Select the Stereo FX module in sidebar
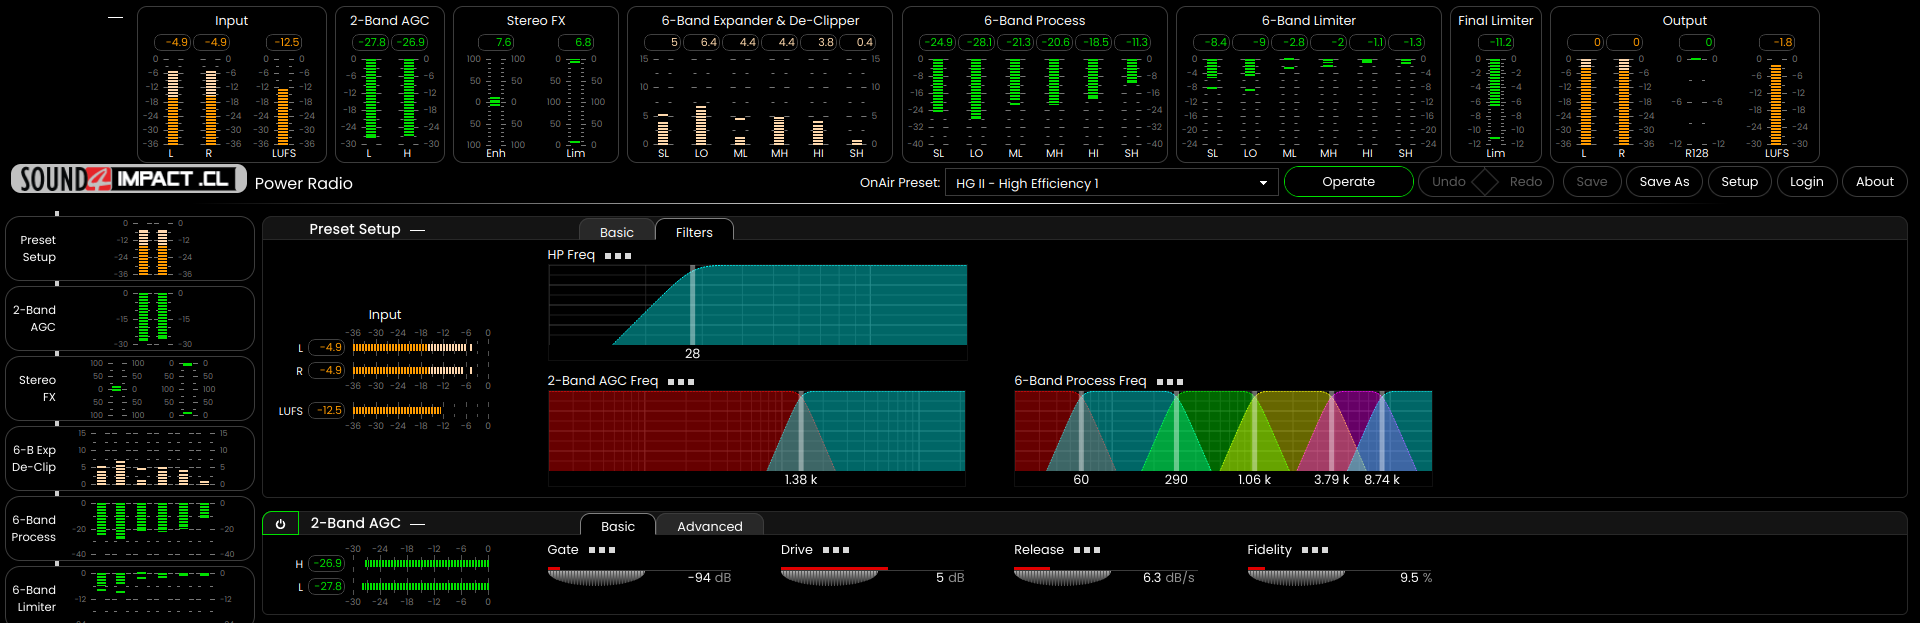 point(130,389)
